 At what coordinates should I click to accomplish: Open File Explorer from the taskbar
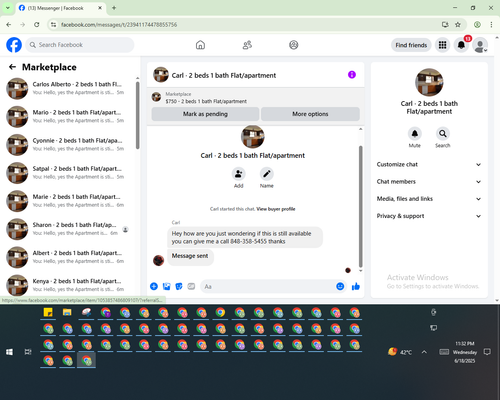[x=67, y=313]
